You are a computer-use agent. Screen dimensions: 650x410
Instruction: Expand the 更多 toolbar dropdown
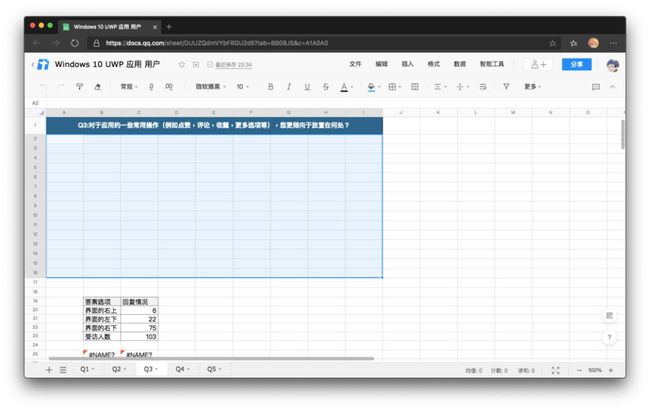pyautogui.click(x=532, y=87)
